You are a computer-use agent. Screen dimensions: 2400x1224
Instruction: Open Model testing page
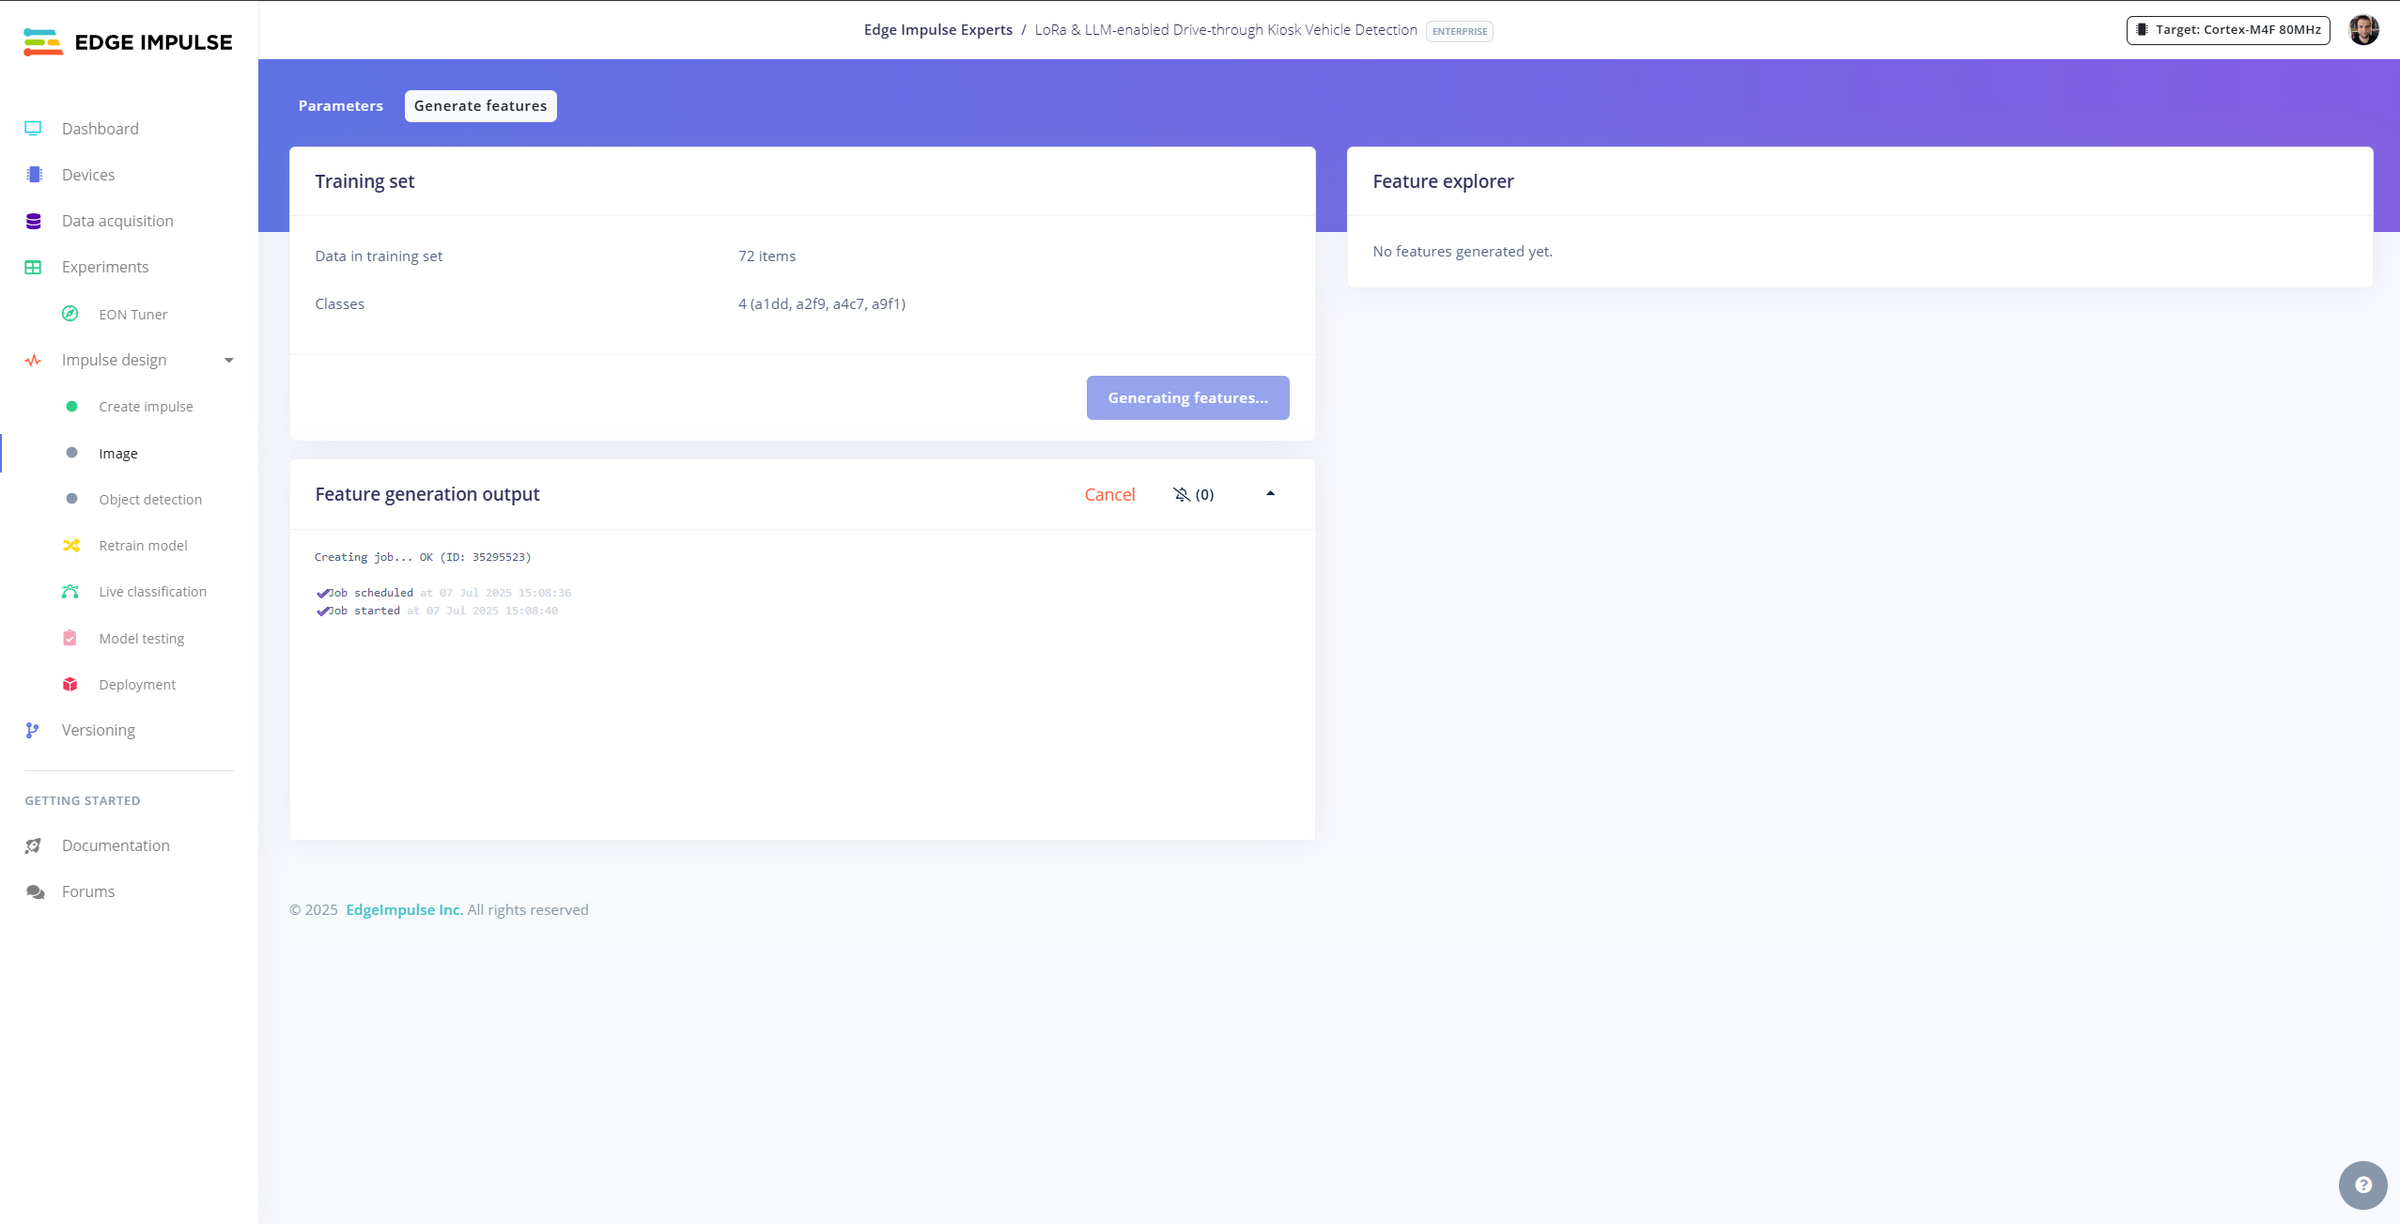(x=141, y=638)
